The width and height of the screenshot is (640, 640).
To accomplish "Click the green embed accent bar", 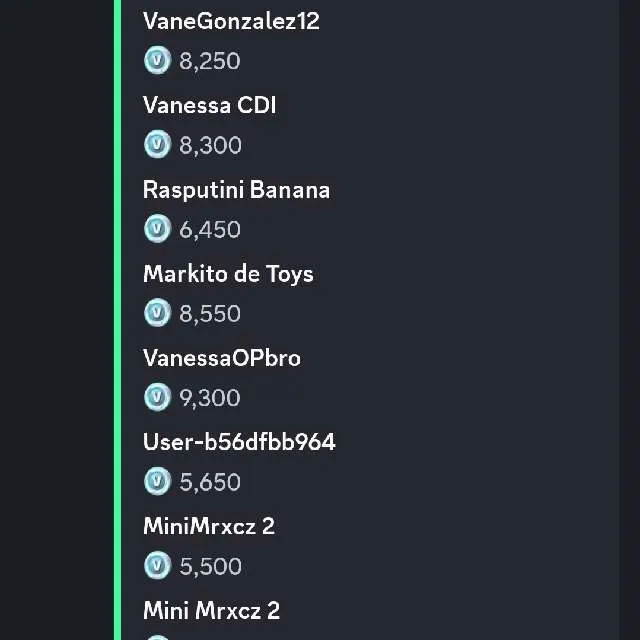I will (x=117, y=320).
